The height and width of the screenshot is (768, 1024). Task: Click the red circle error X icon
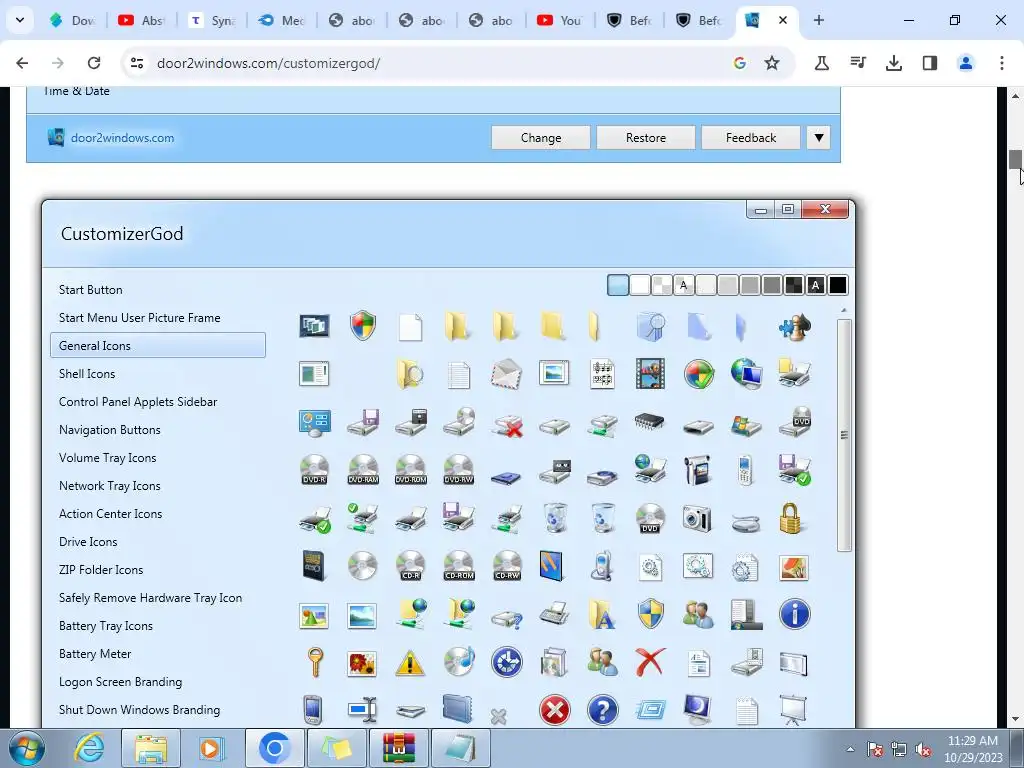[554, 710]
